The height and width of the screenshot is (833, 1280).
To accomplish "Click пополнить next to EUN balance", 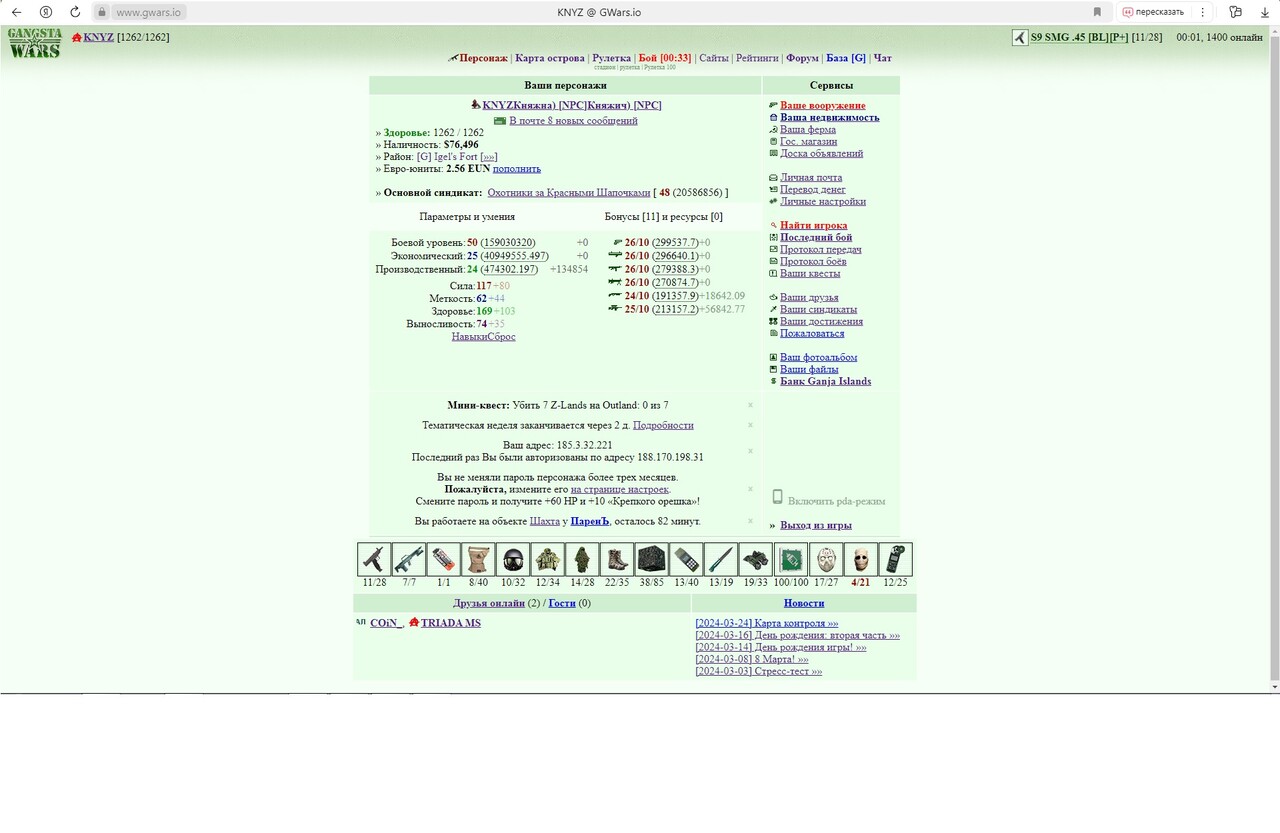I will (x=517, y=169).
